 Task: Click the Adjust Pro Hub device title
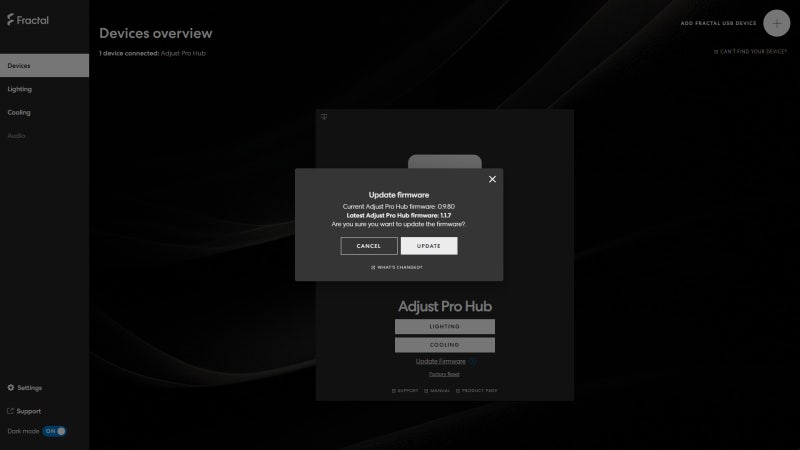(445, 306)
